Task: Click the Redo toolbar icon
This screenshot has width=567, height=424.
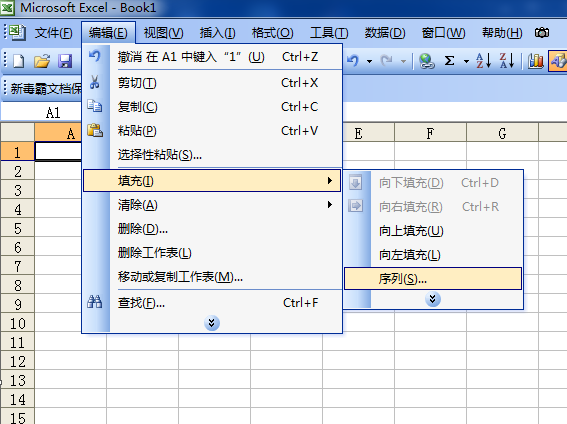Action: click(x=387, y=61)
